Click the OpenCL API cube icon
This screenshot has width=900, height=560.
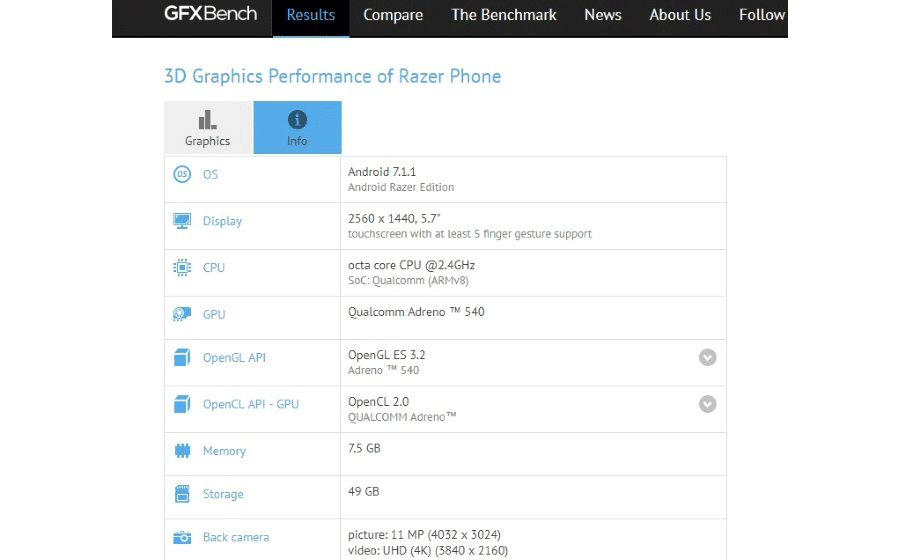(182, 404)
